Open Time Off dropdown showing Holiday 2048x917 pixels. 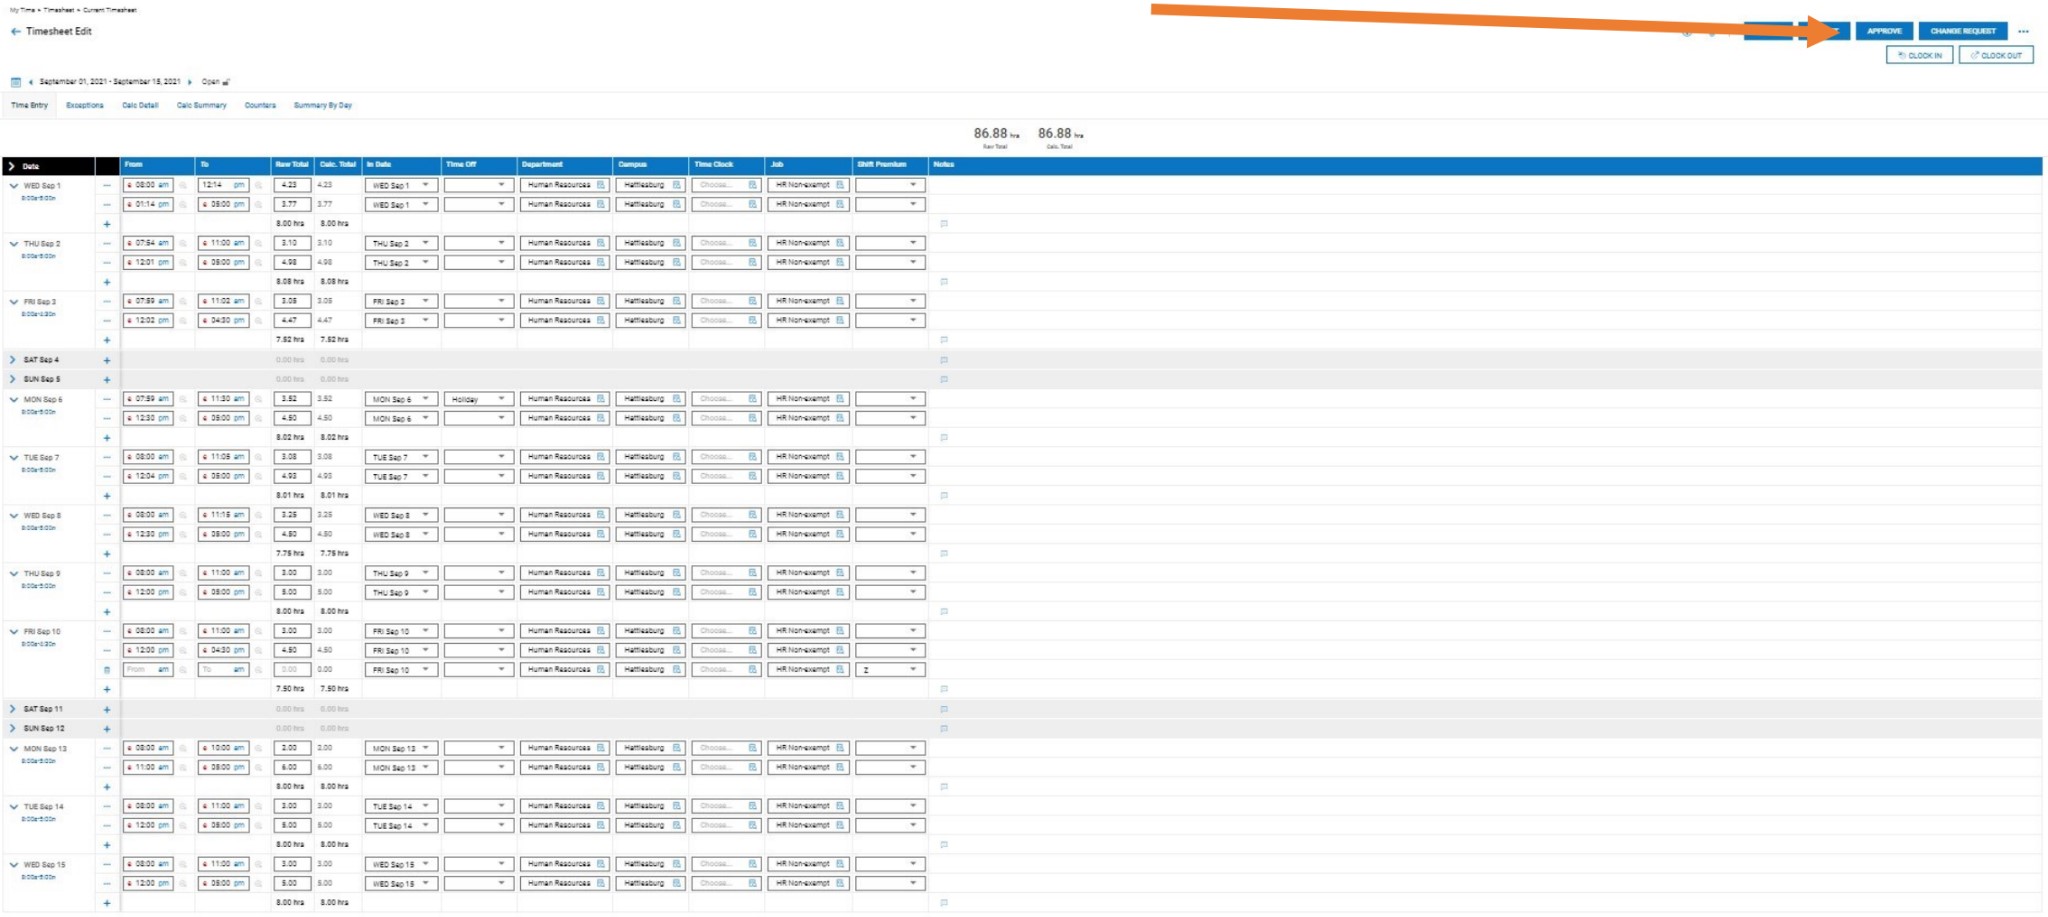479,399
